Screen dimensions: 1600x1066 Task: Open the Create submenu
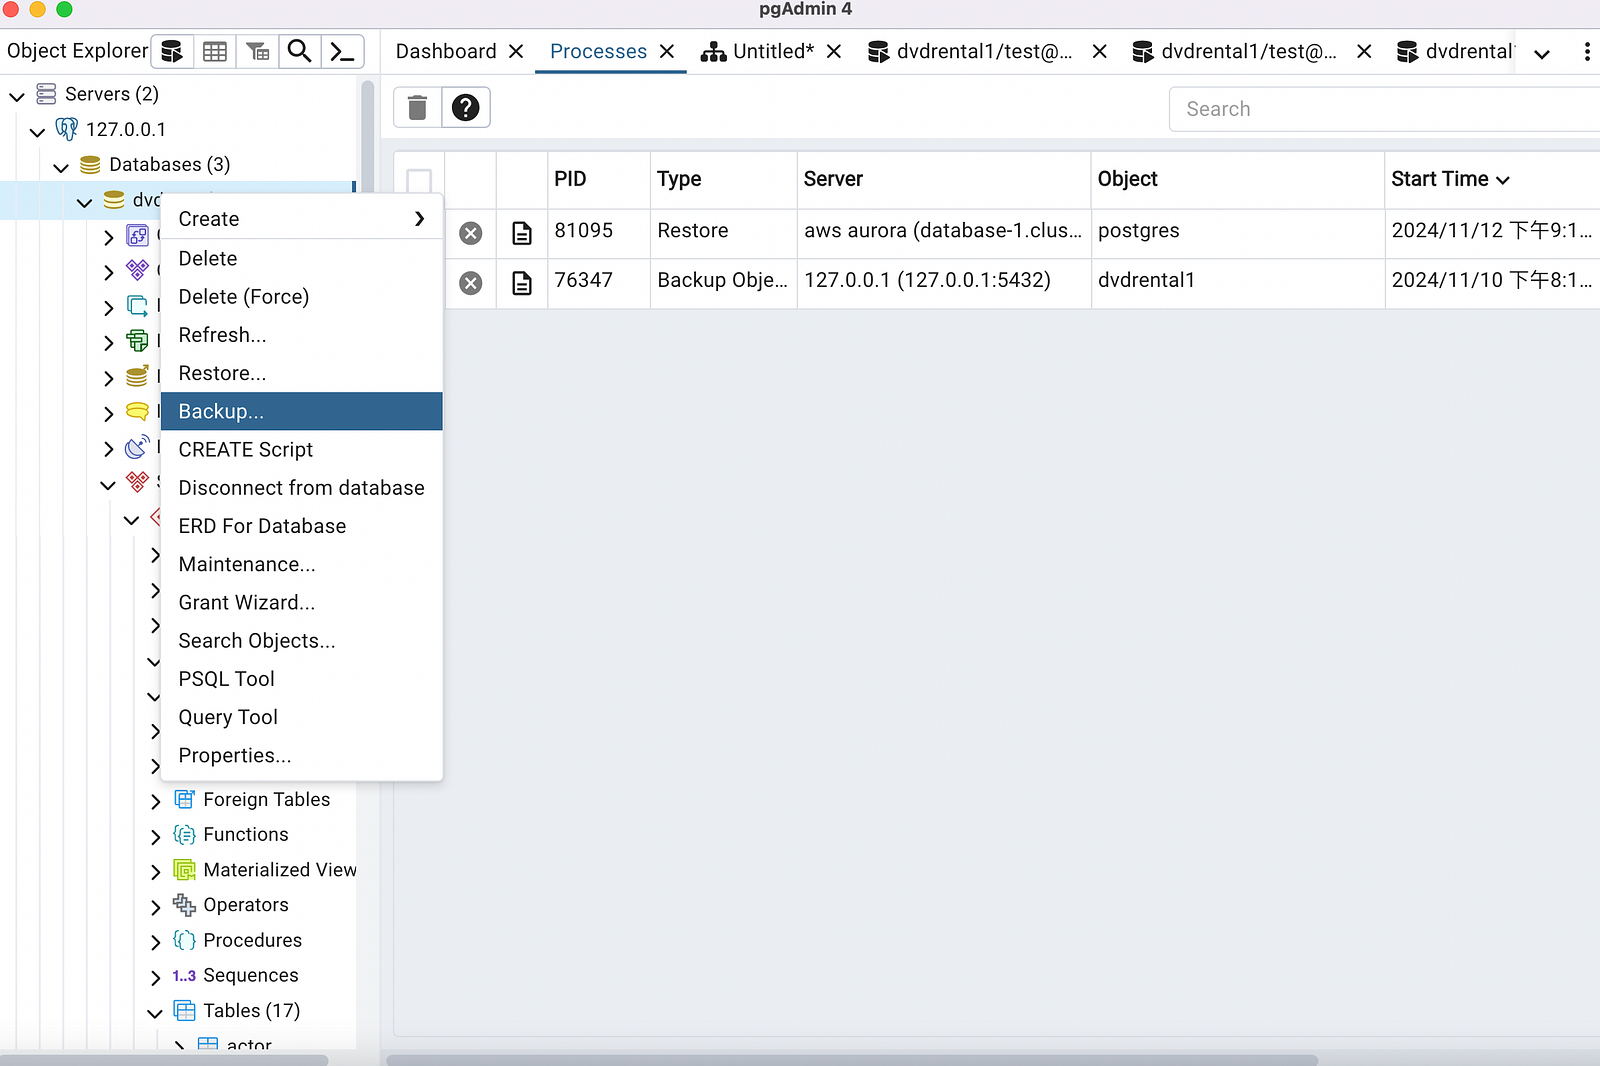coord(301,219)
